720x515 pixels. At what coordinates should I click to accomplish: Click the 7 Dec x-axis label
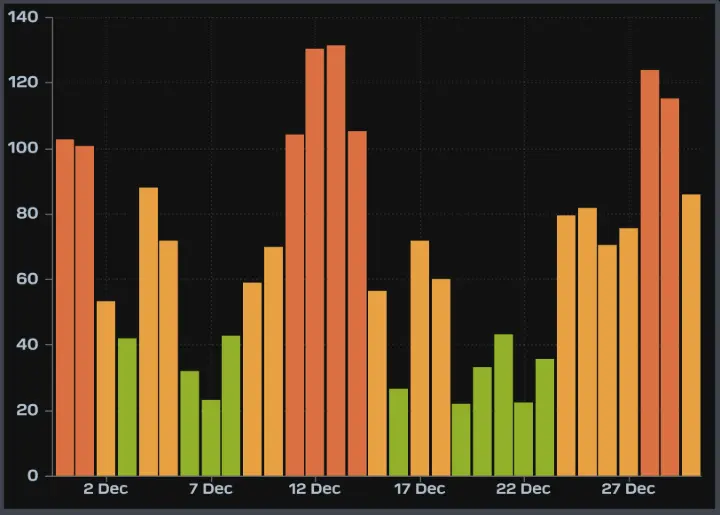tap(210, 489)
